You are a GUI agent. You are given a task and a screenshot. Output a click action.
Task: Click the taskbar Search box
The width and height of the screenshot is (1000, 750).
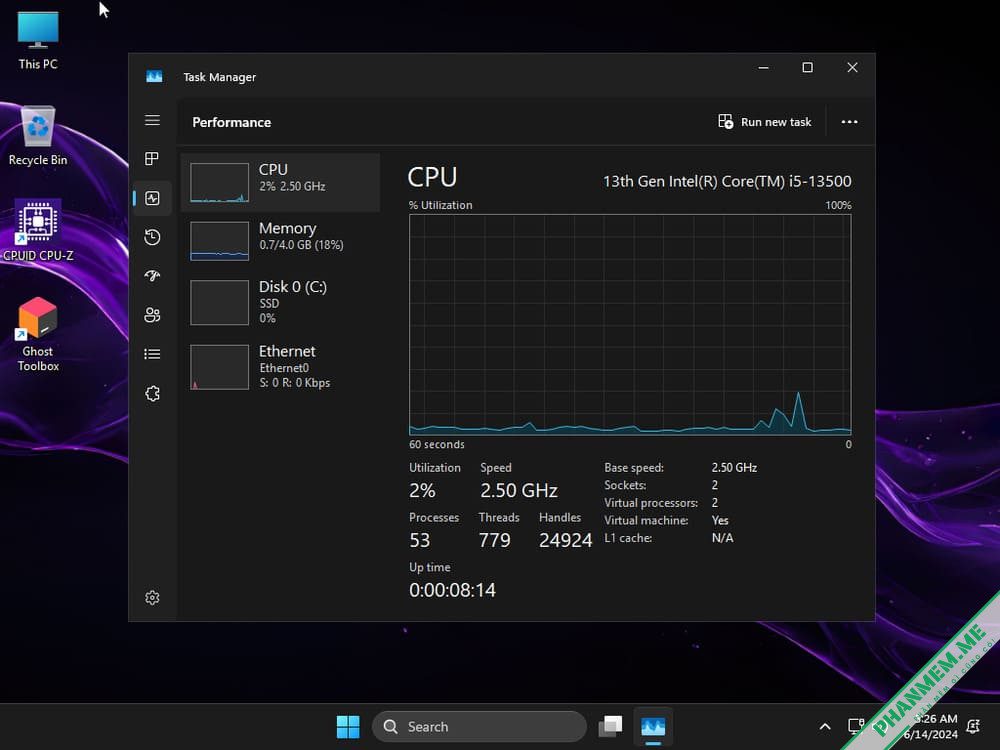click(x=480, y=726)
